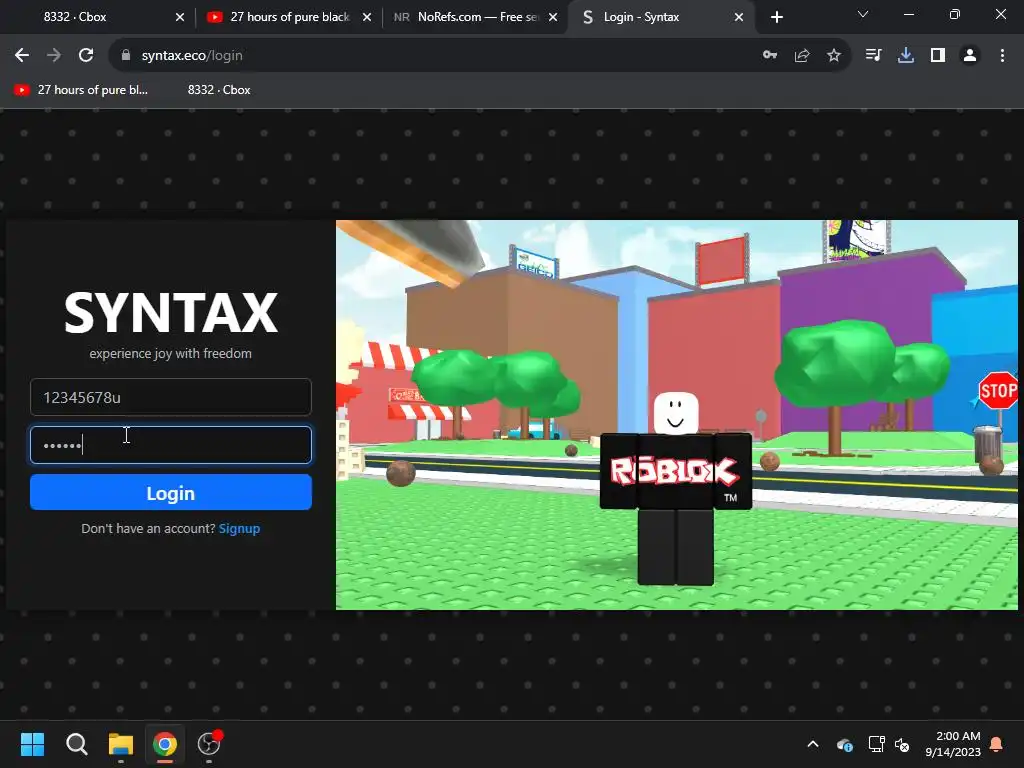This screenshot has height=768, width=1024.
Task: Click the blue Login button
Action: point(170,492)
